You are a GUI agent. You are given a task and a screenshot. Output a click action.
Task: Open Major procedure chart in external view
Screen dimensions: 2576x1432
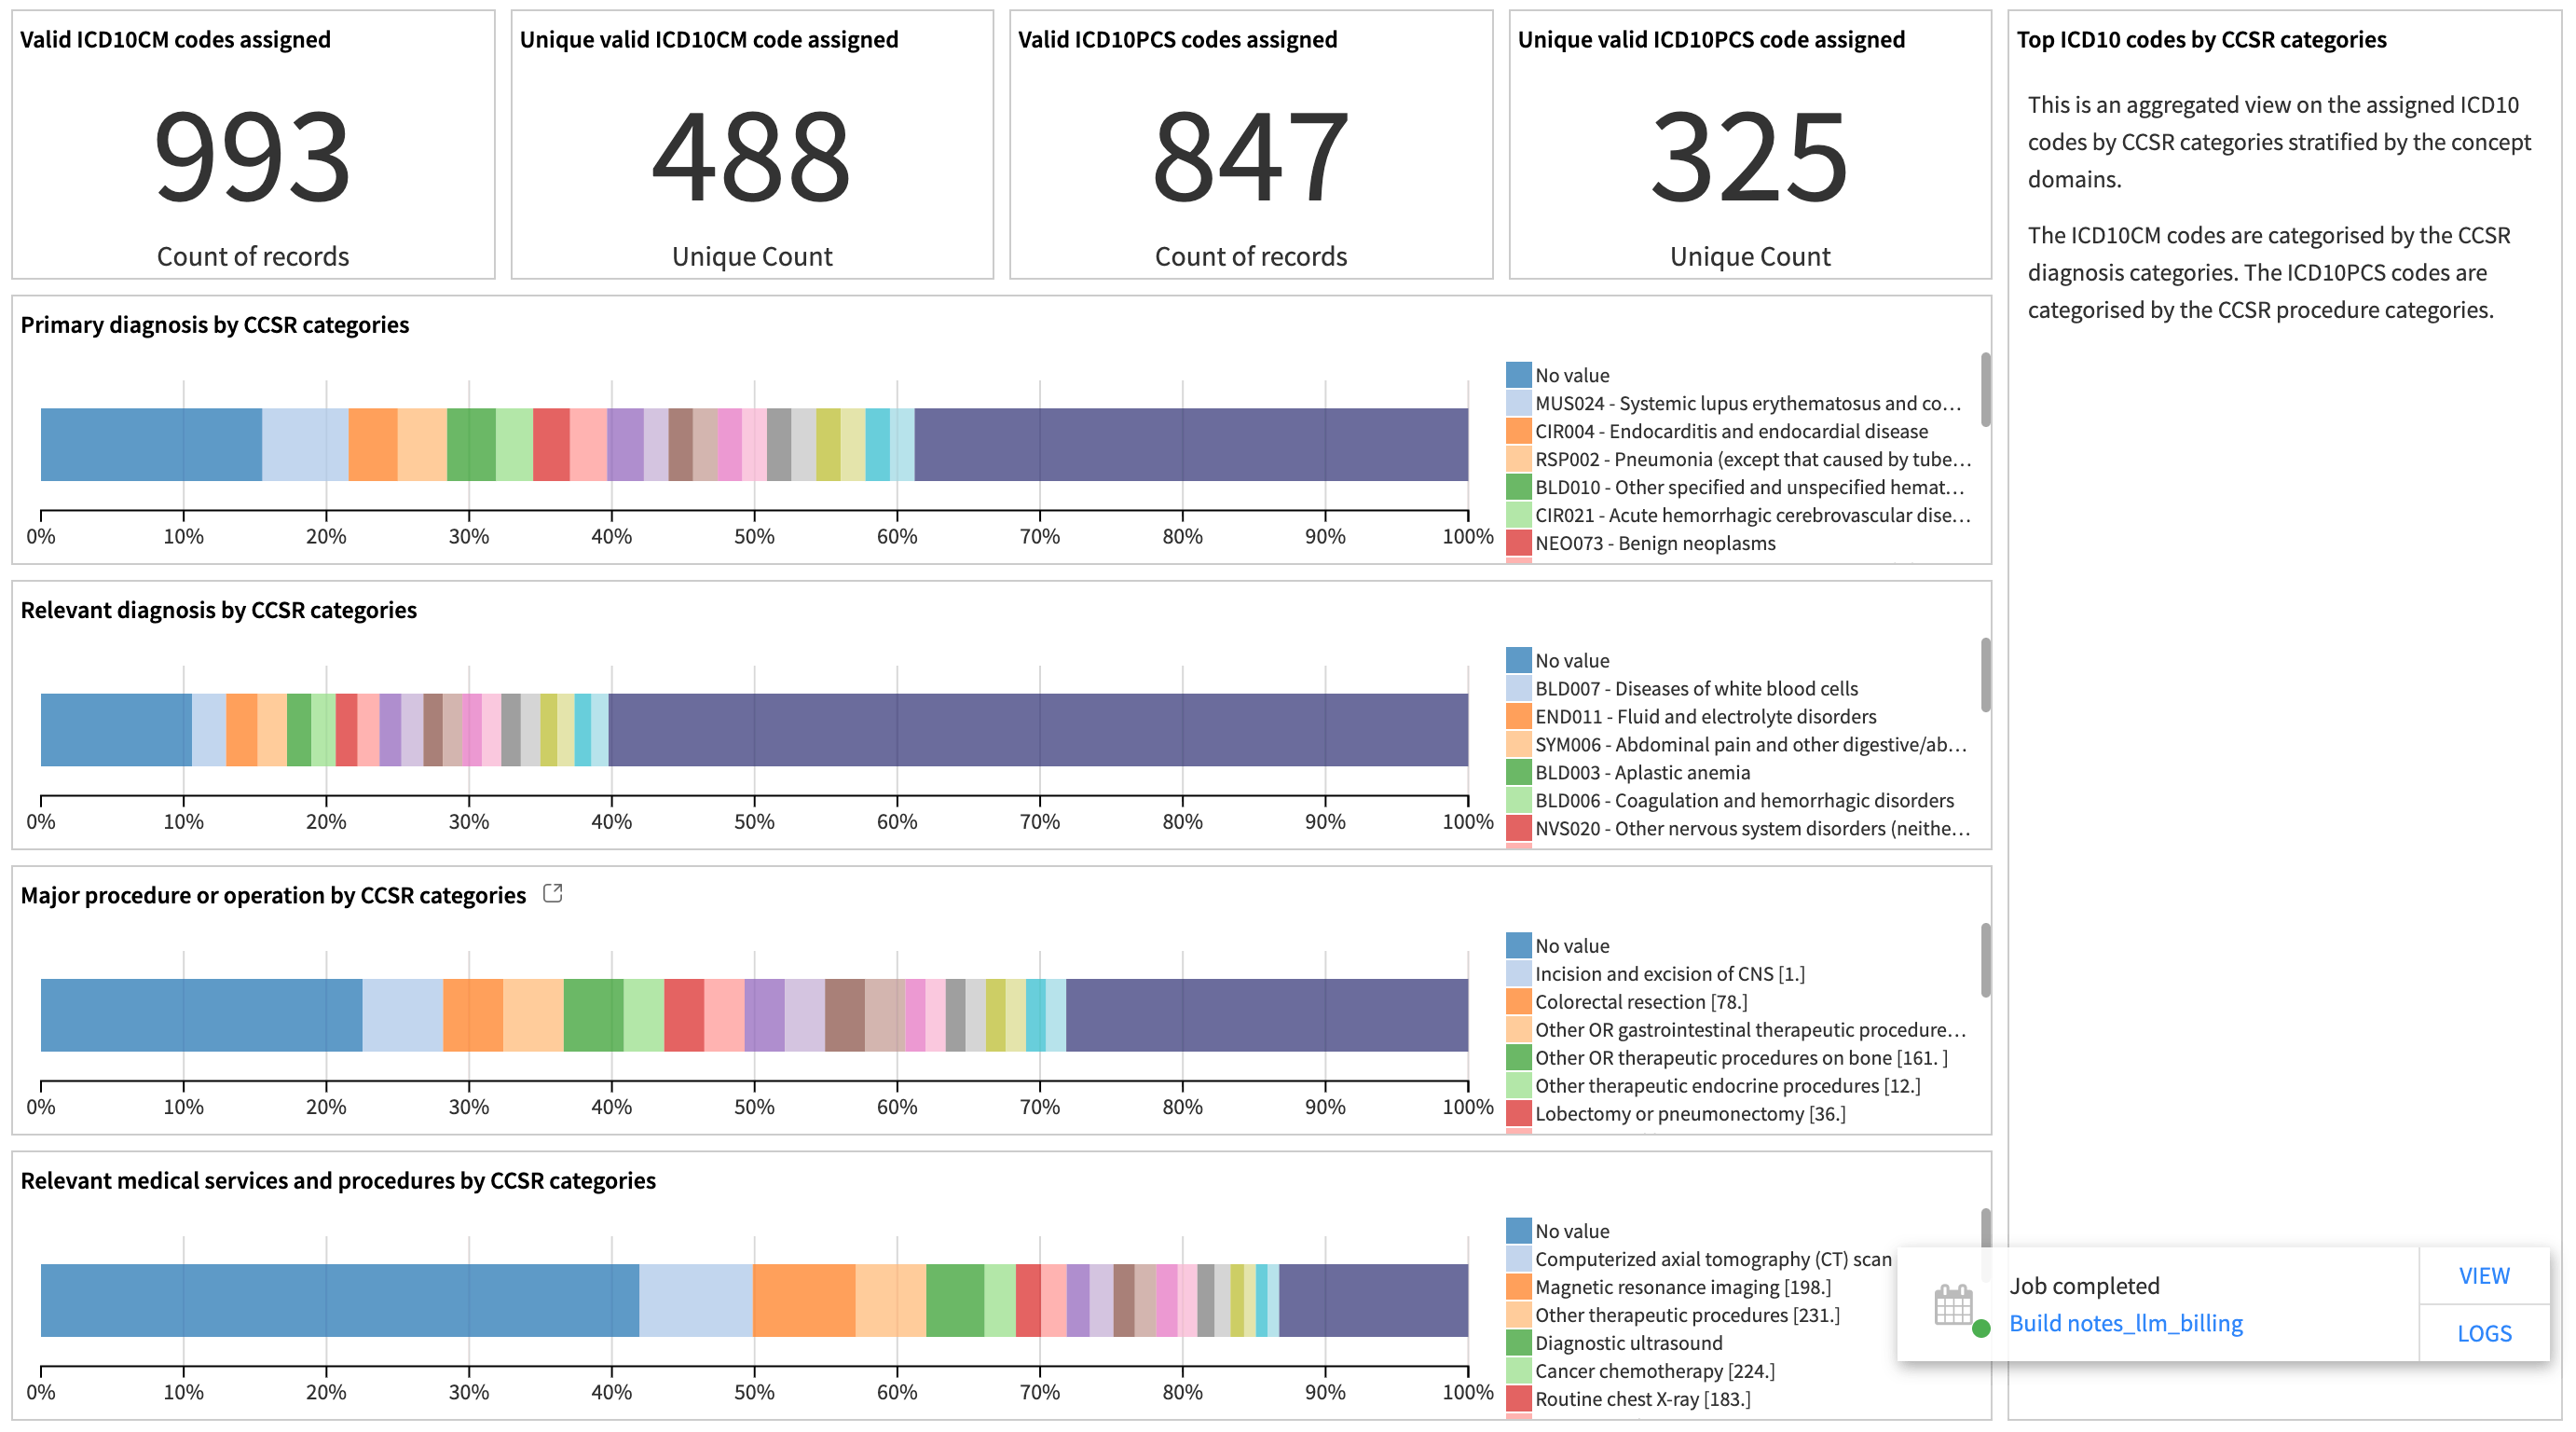click(x=553, y=893)
